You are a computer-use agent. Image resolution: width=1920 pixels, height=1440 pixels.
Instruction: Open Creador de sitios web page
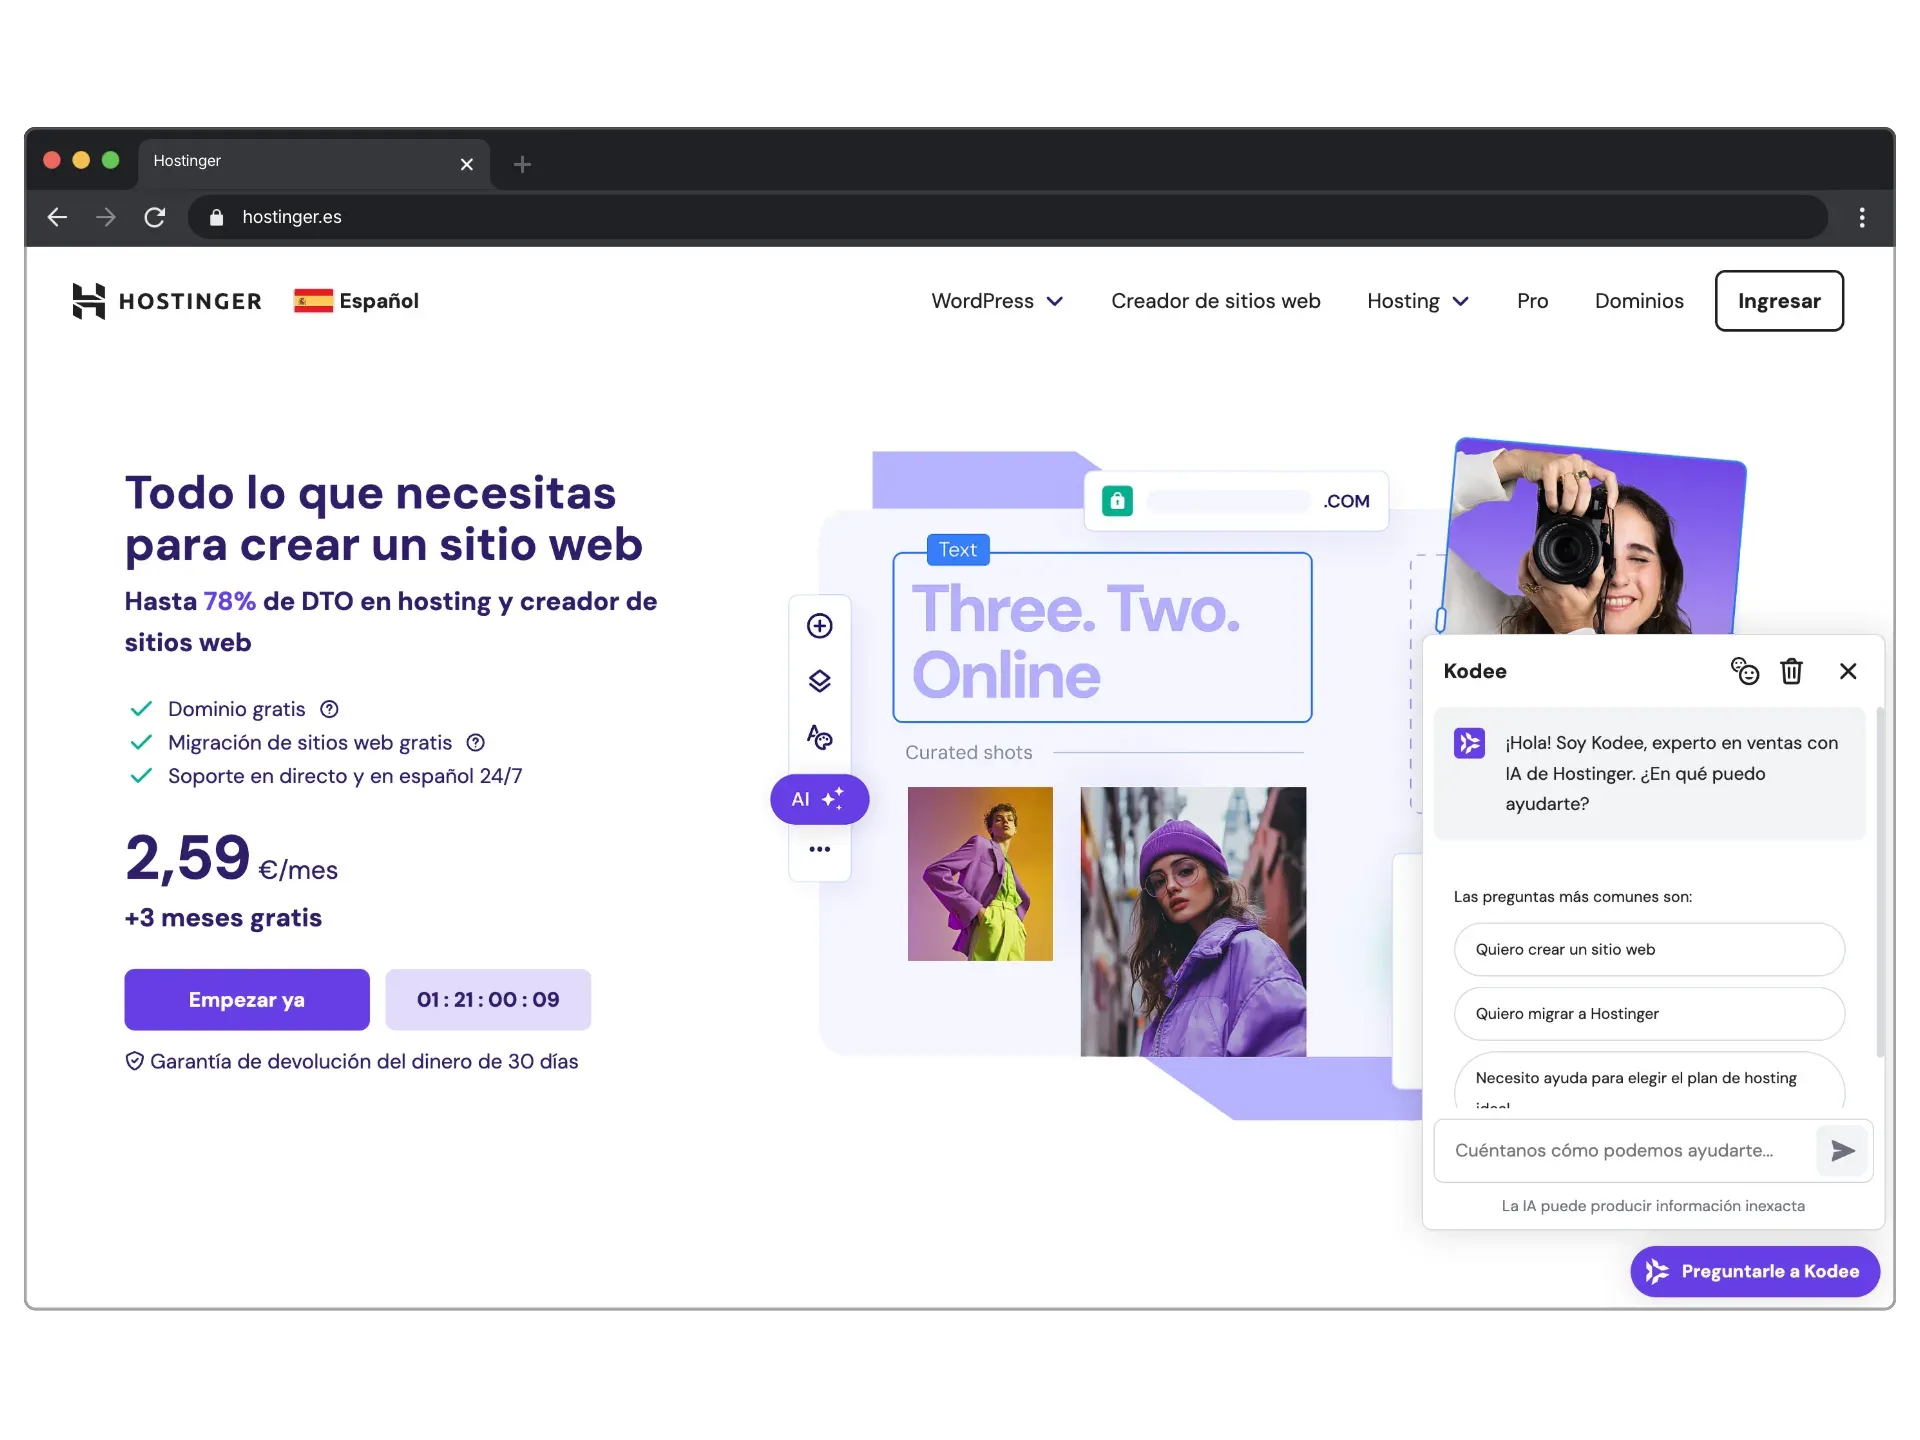pos(1216,301)
